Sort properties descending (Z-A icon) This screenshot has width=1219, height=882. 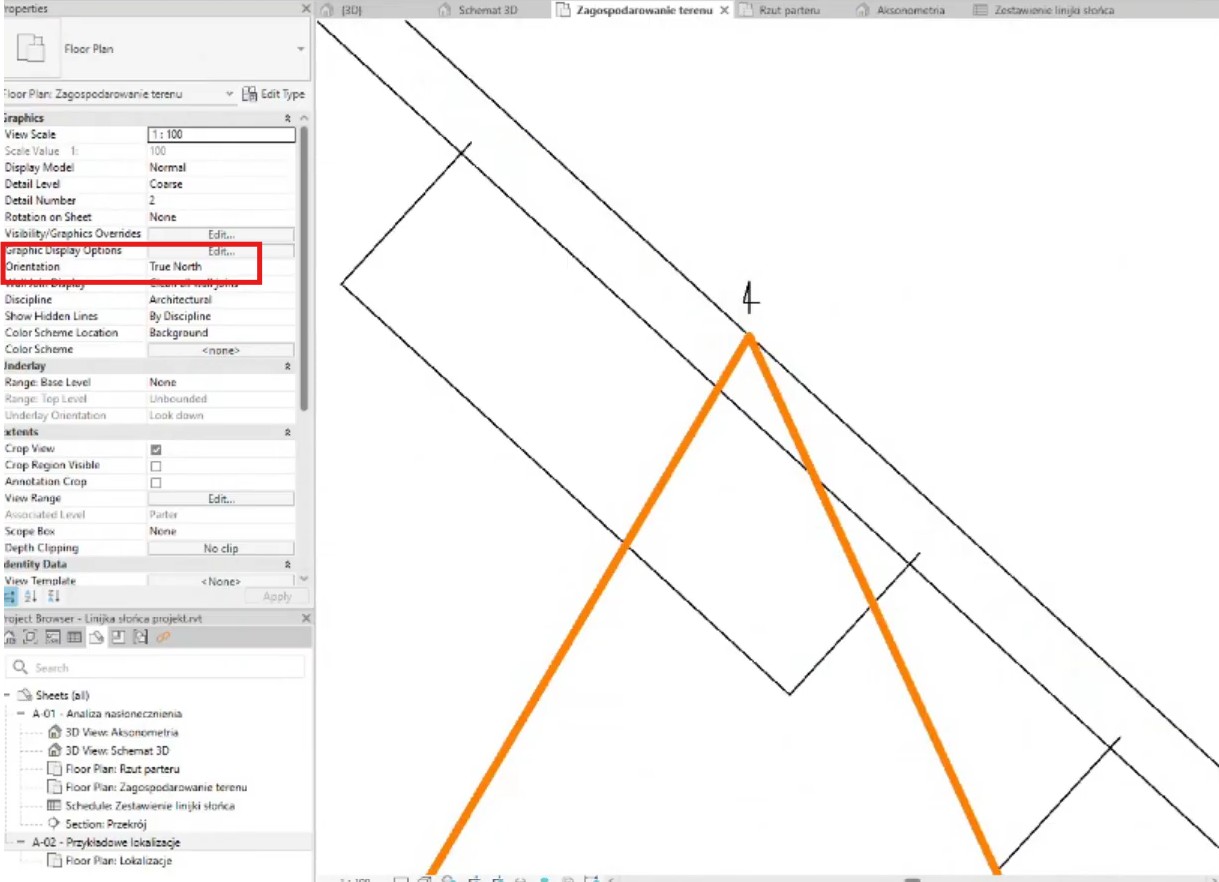(54, 596)
